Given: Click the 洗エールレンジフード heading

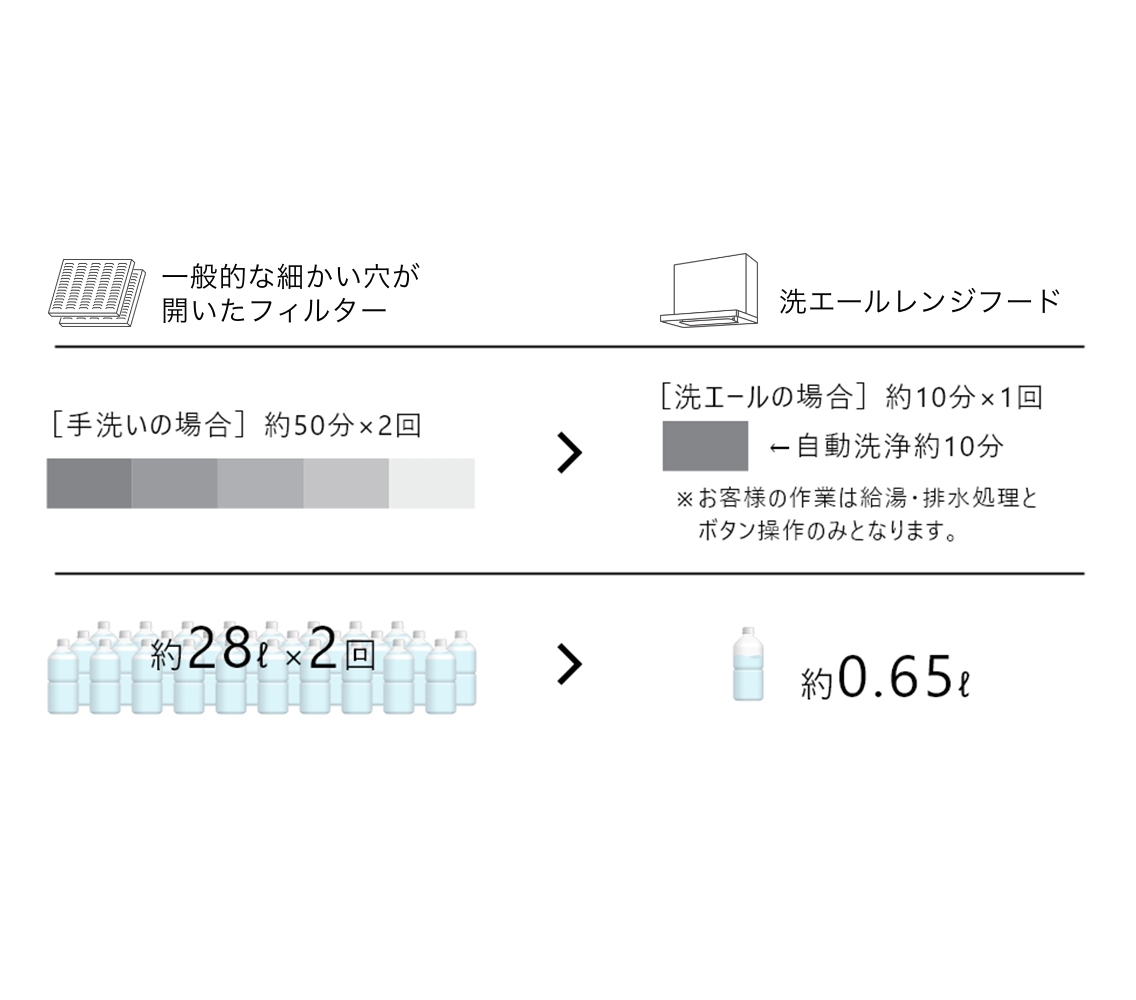Looking at the screenshot, I should click(x=919, y=302).
